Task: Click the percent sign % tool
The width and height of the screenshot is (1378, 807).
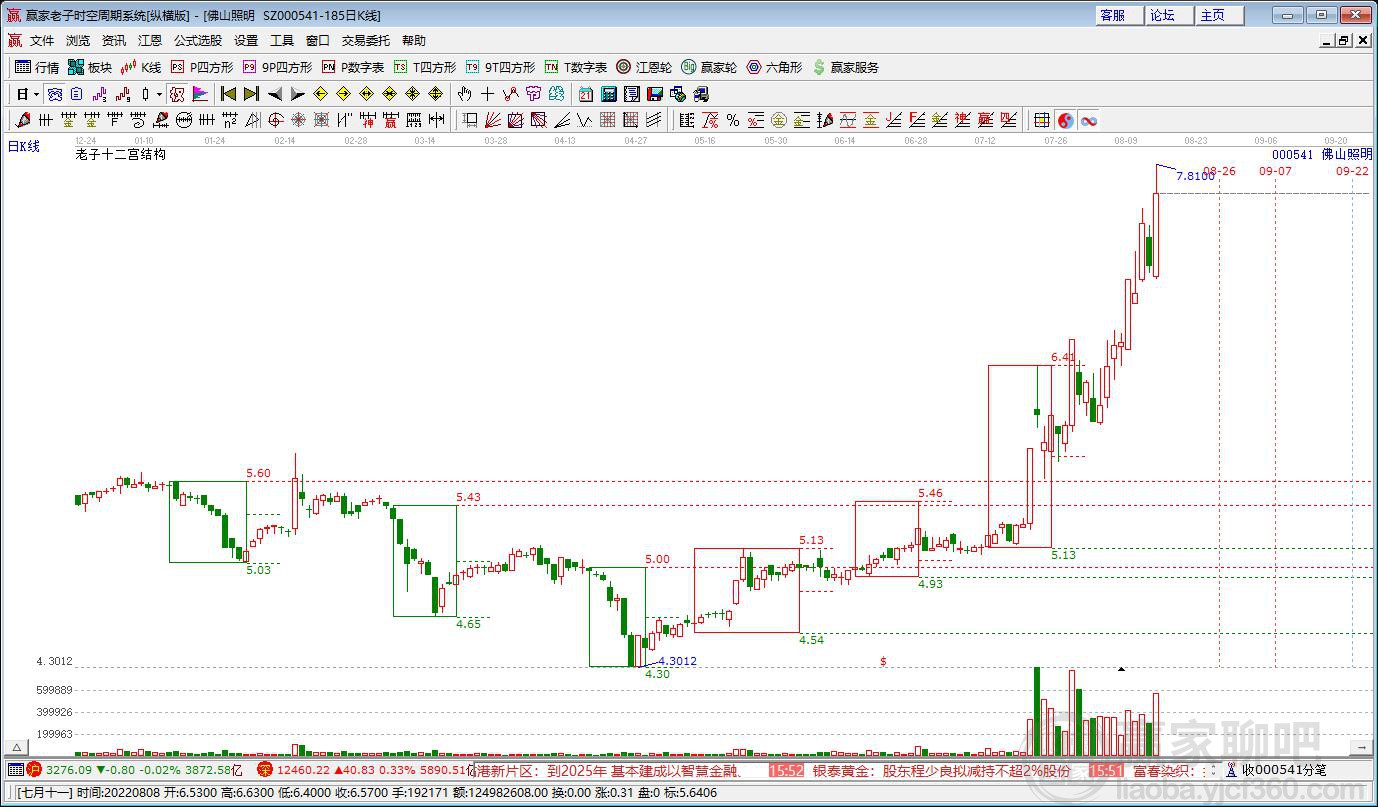Action: click(x=733, y=120)
